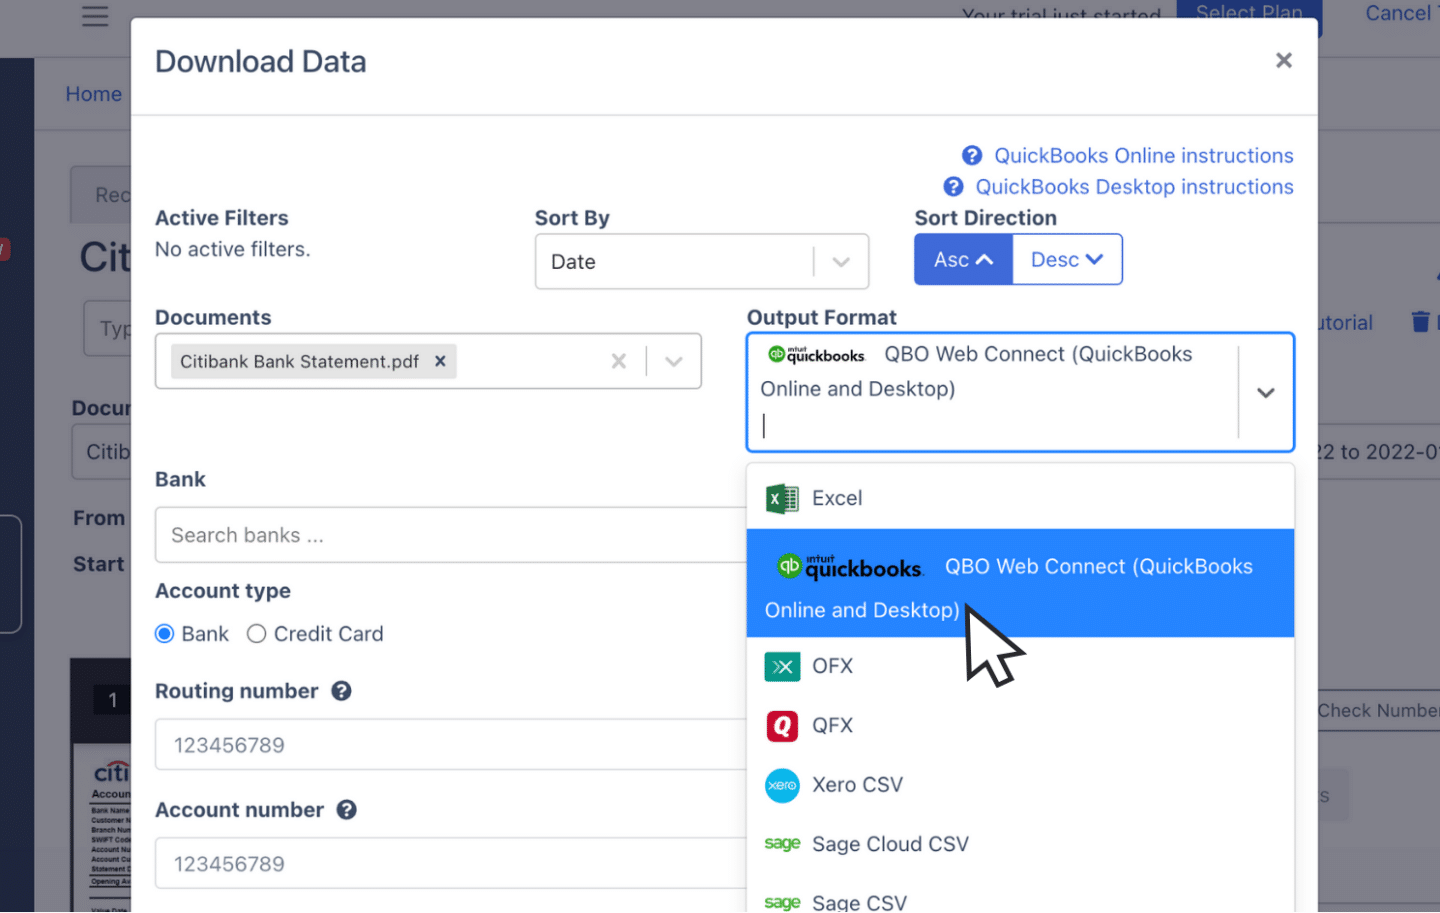The image size is (1440, 913).
Task: Set sort direction to Asc
Action: coord(963,260)
